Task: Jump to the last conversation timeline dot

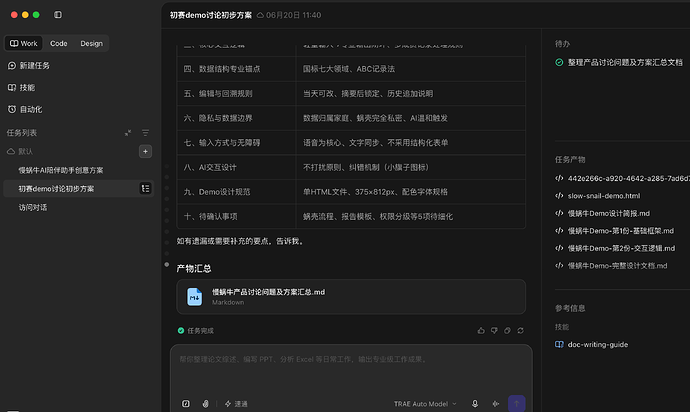Action: (167, 265)
